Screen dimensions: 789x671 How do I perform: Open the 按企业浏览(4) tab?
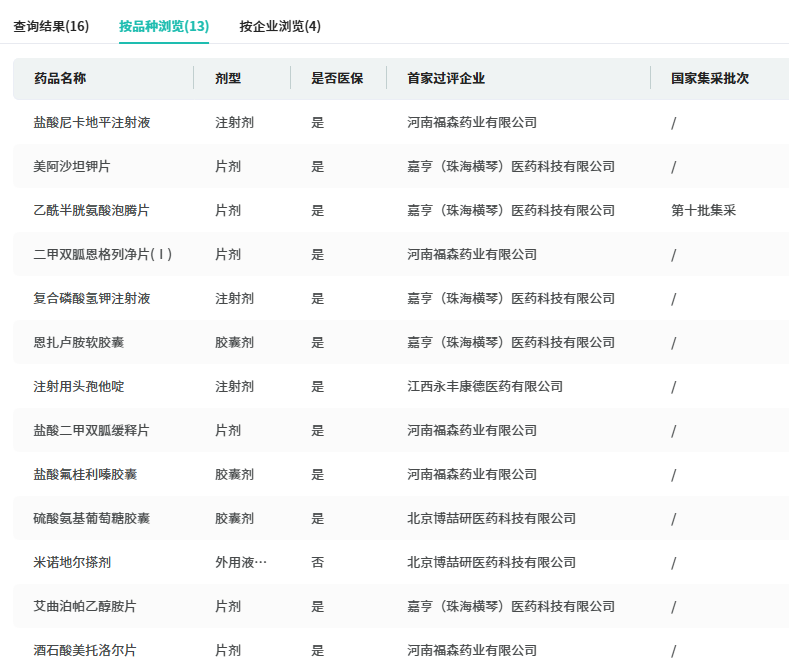pyautogui.click(x=280, y=26)
